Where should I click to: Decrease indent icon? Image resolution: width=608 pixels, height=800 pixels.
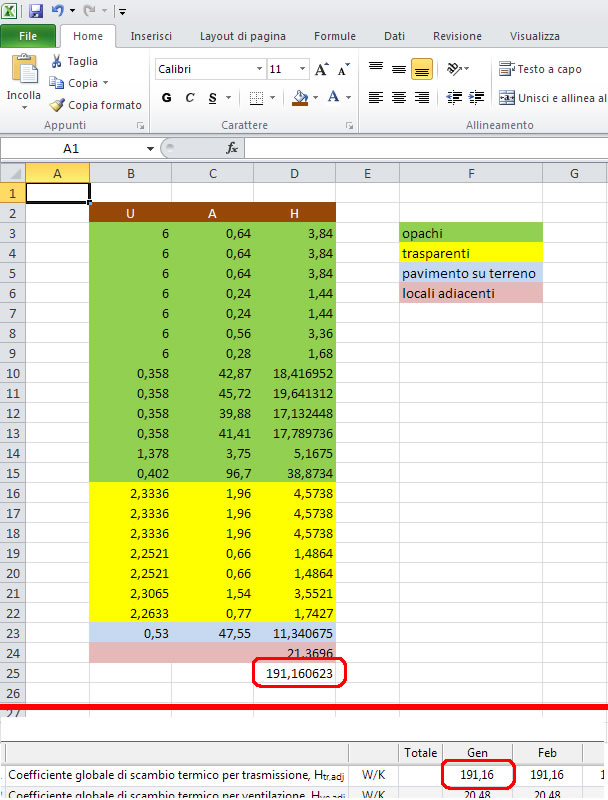454,97
